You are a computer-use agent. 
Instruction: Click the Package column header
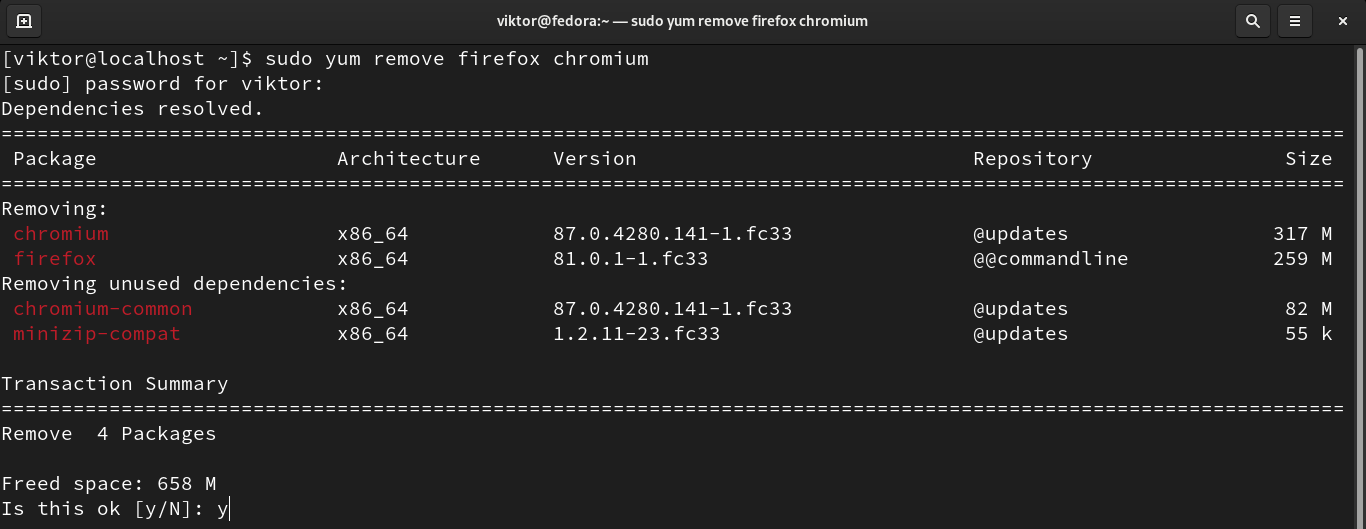click(x=55, y=159)
